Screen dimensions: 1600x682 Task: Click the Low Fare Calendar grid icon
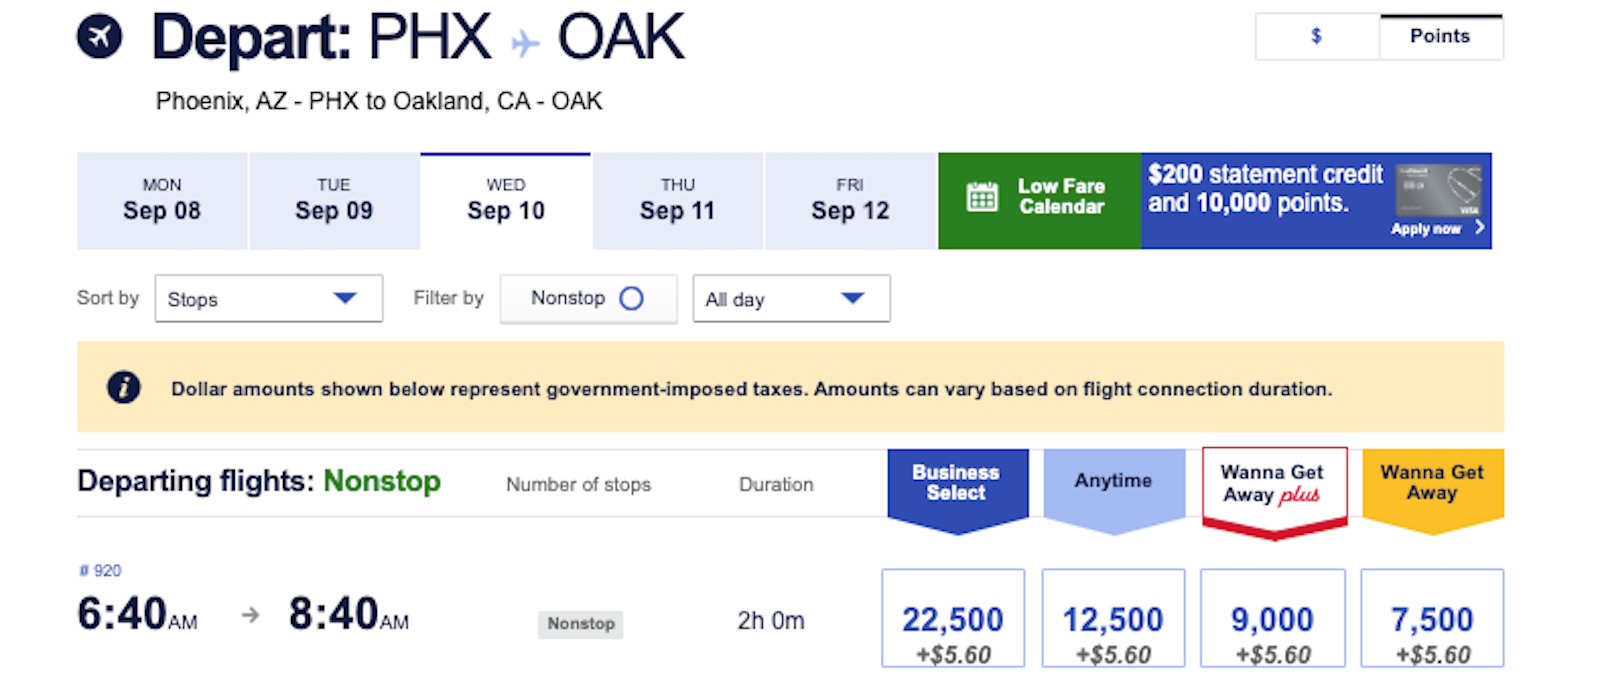tap(982, 197)
